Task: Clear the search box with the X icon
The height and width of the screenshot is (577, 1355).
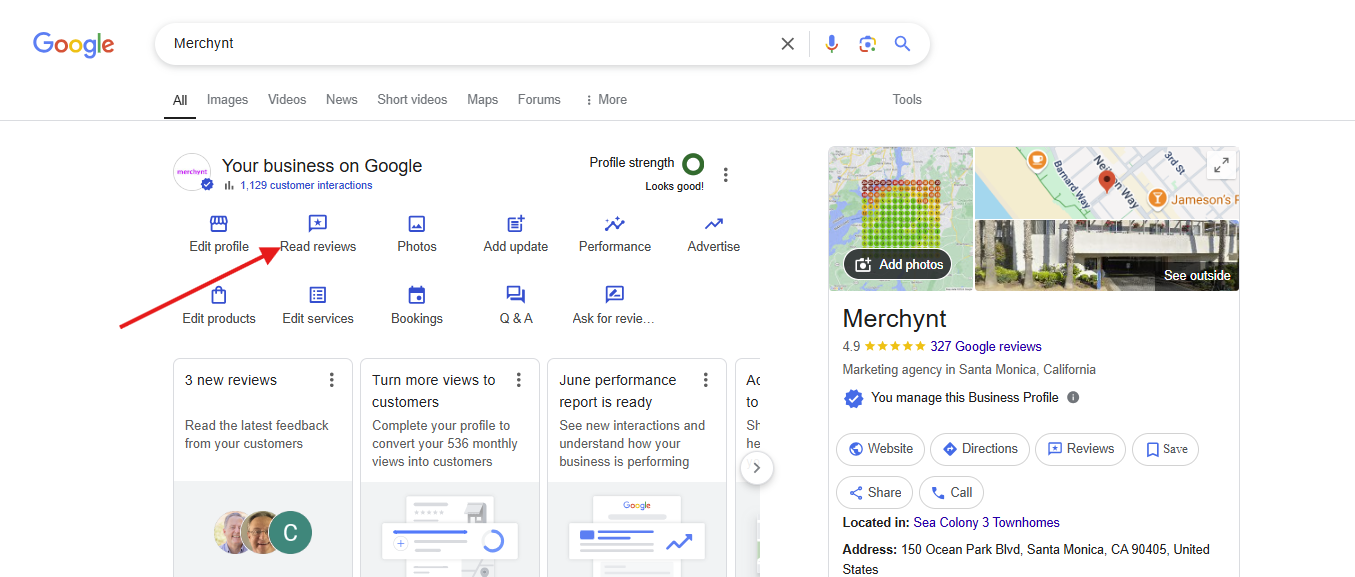Action: tap(788, 44)
